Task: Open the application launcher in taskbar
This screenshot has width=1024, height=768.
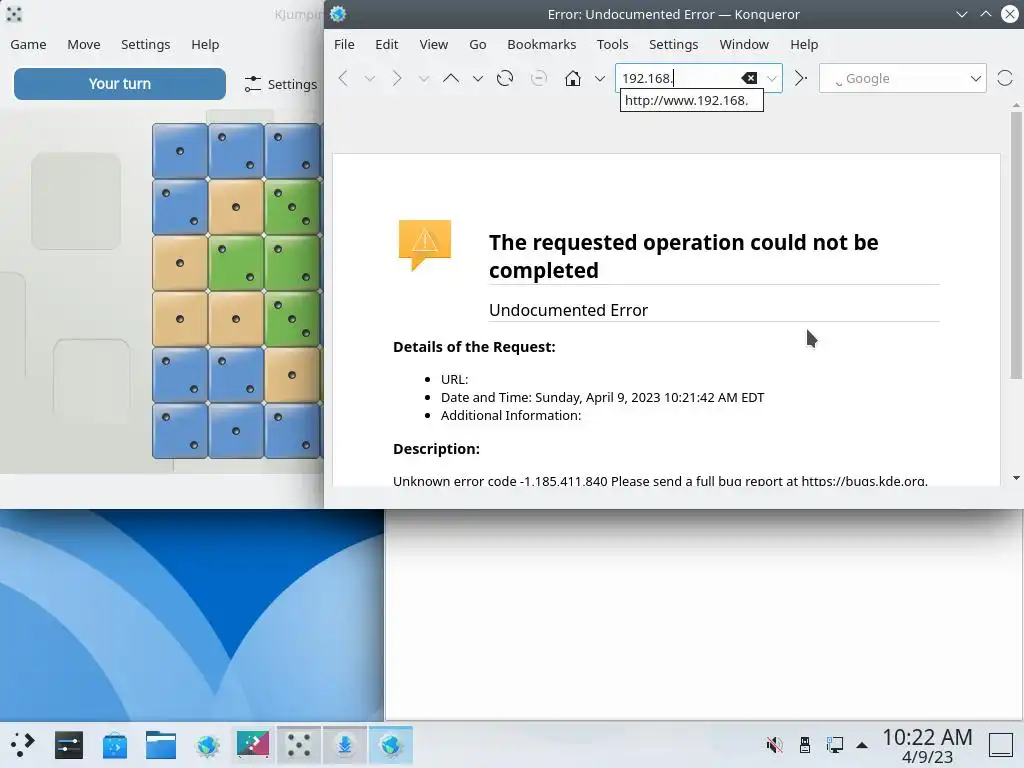Action: tap(22, 744)
